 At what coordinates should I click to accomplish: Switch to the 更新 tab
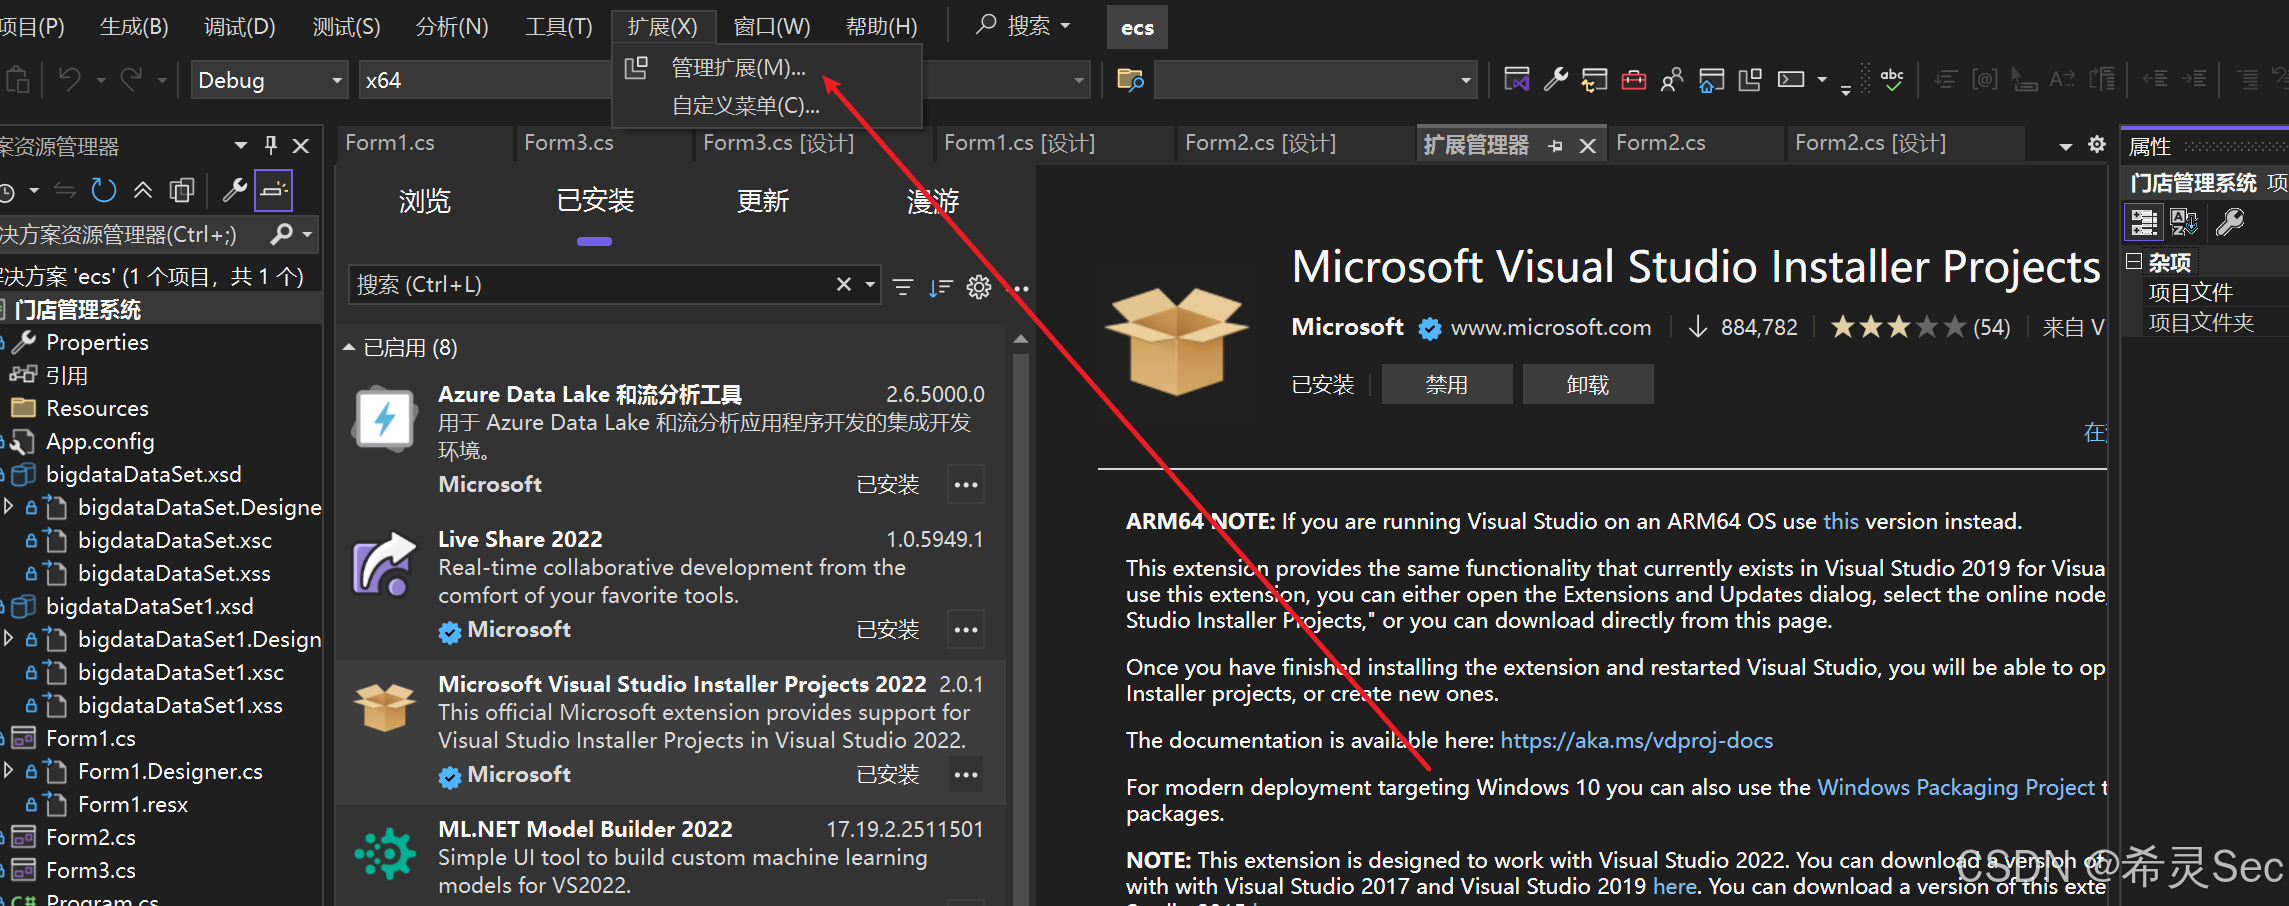pyautogui.click(x=763, y=201)
